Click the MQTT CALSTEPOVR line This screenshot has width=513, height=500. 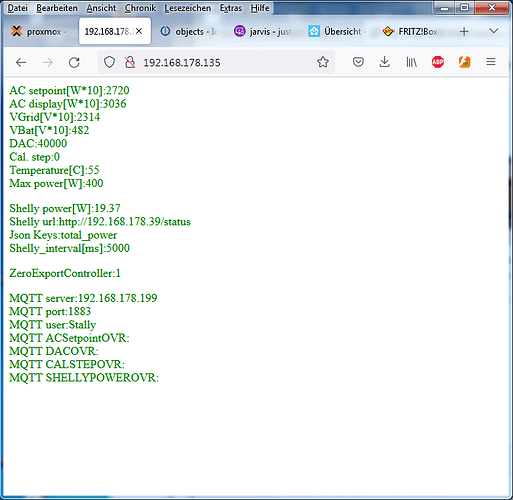pos(67,364)
